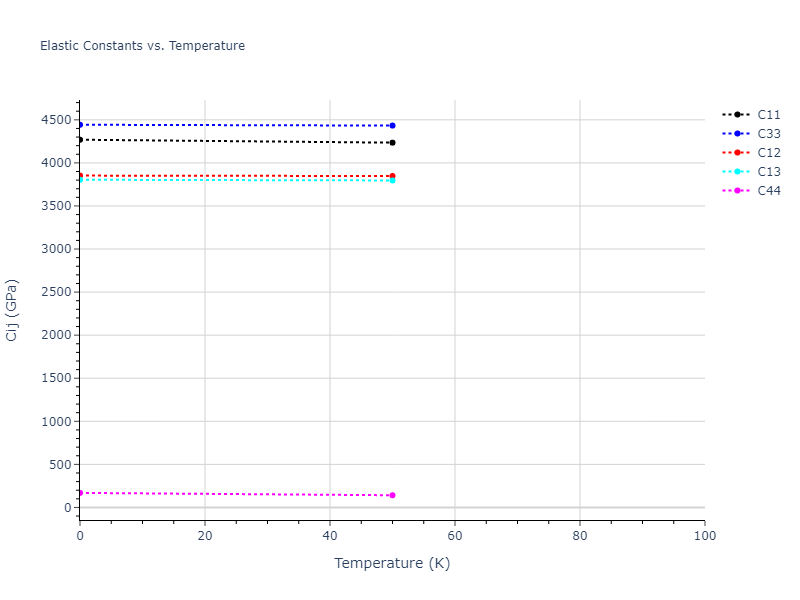The height and width of the screenshot is (600, 800).
Task: Click the magenta C44 point at 0 K
Action: click(80, 493)
